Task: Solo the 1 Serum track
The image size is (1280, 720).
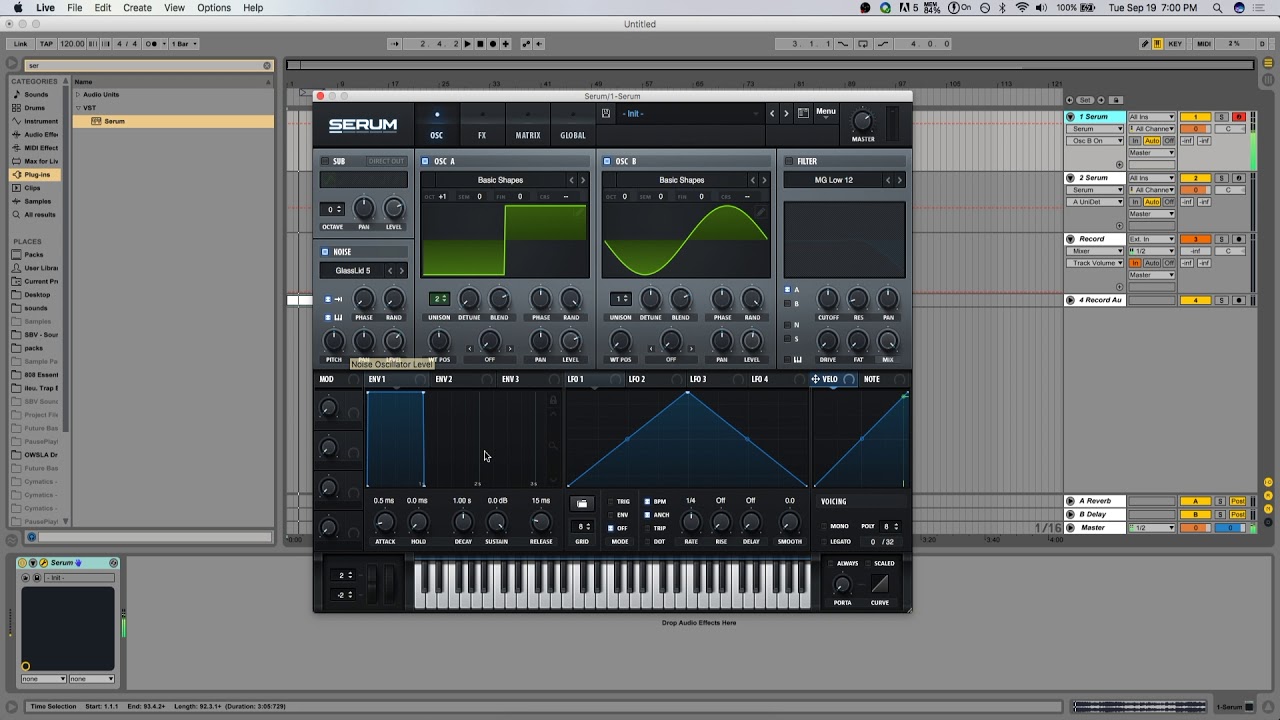Action: pyautogui.click(x=1221, y=117)
